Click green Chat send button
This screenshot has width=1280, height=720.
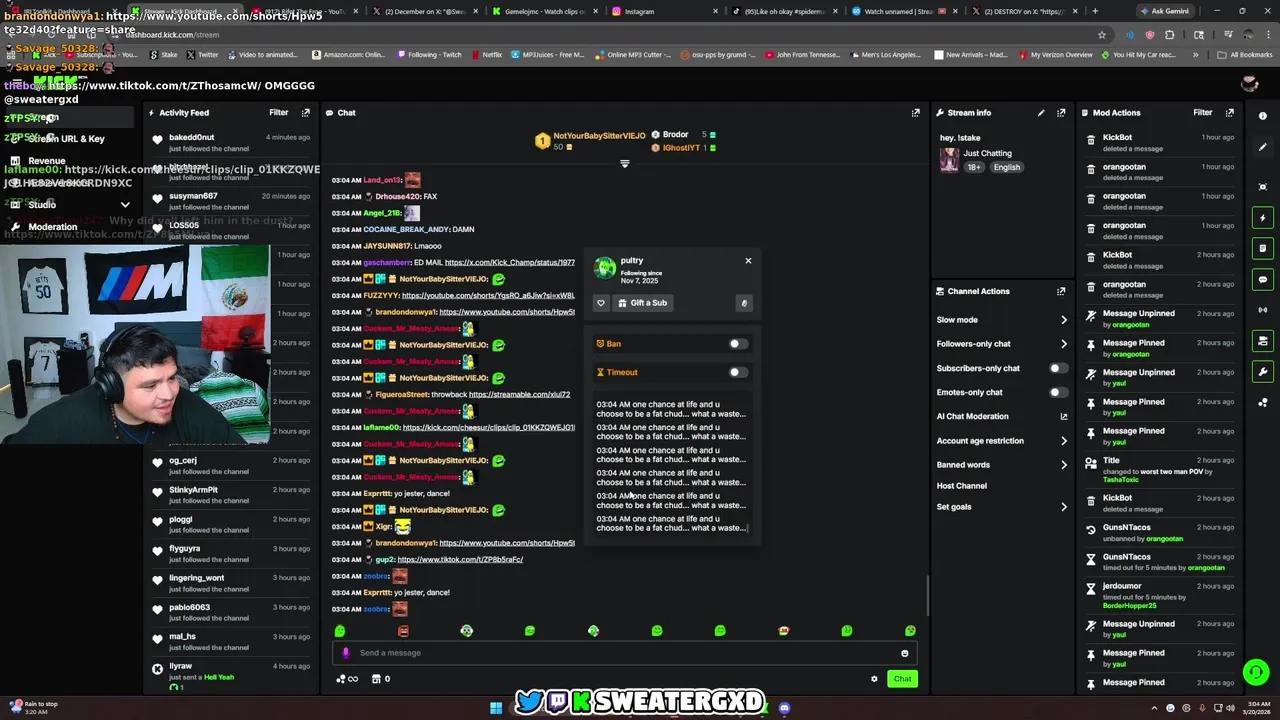click(x=902, y=679)
